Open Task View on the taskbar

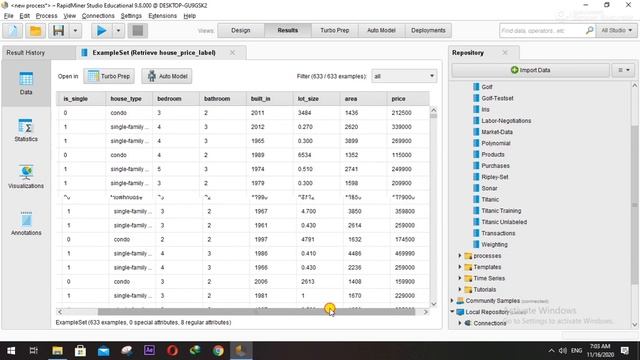point(33,351)
